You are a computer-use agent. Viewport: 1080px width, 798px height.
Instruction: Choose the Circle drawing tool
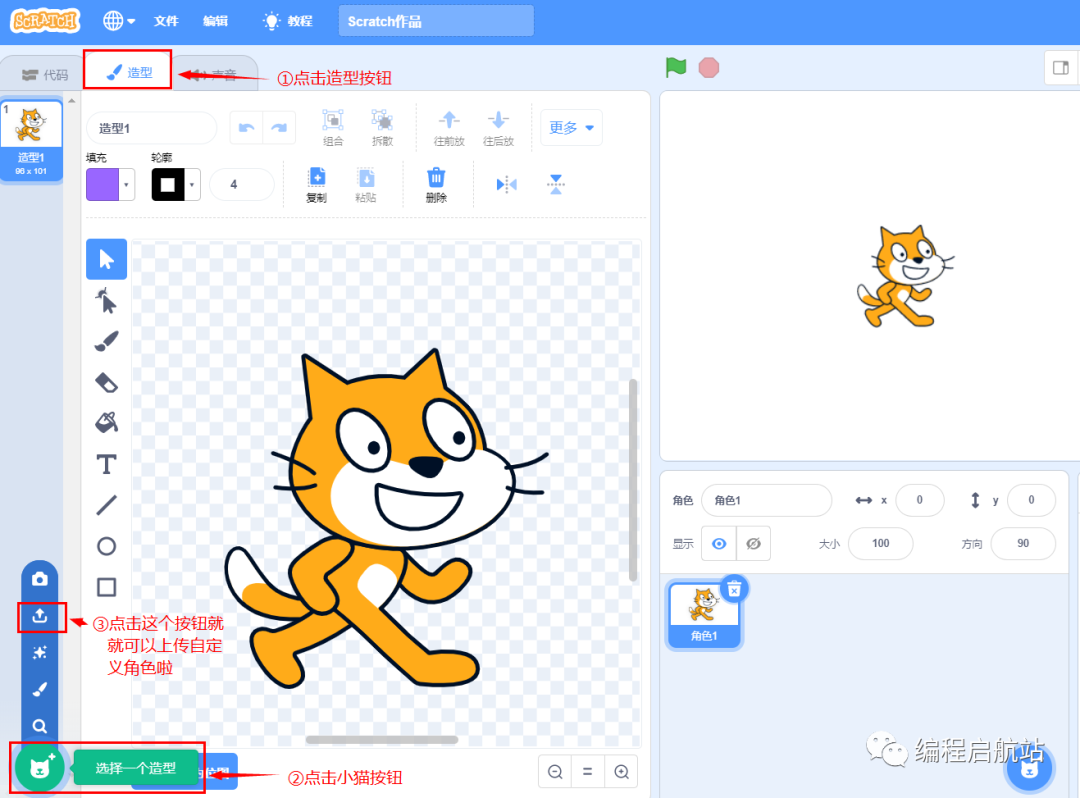pyautogui.click(x=106, y=545)
